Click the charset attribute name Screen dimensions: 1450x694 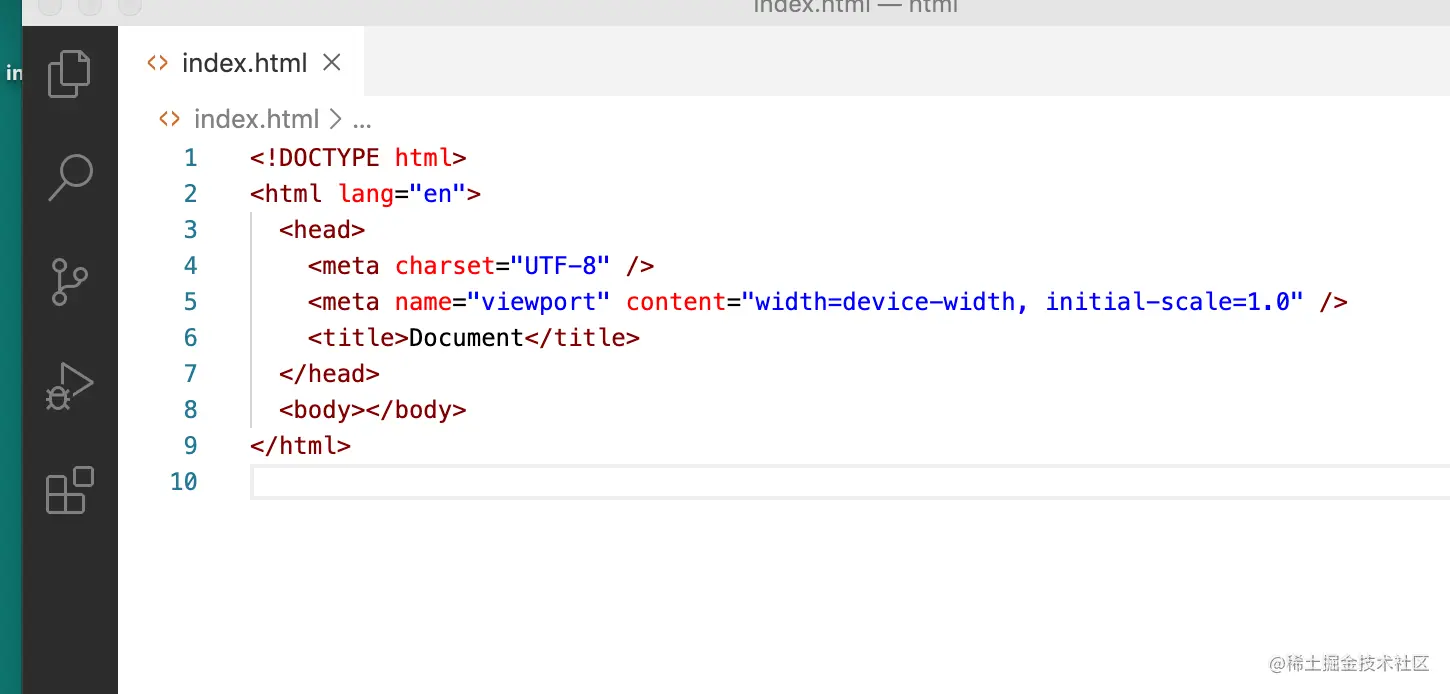tap(445, 266)
